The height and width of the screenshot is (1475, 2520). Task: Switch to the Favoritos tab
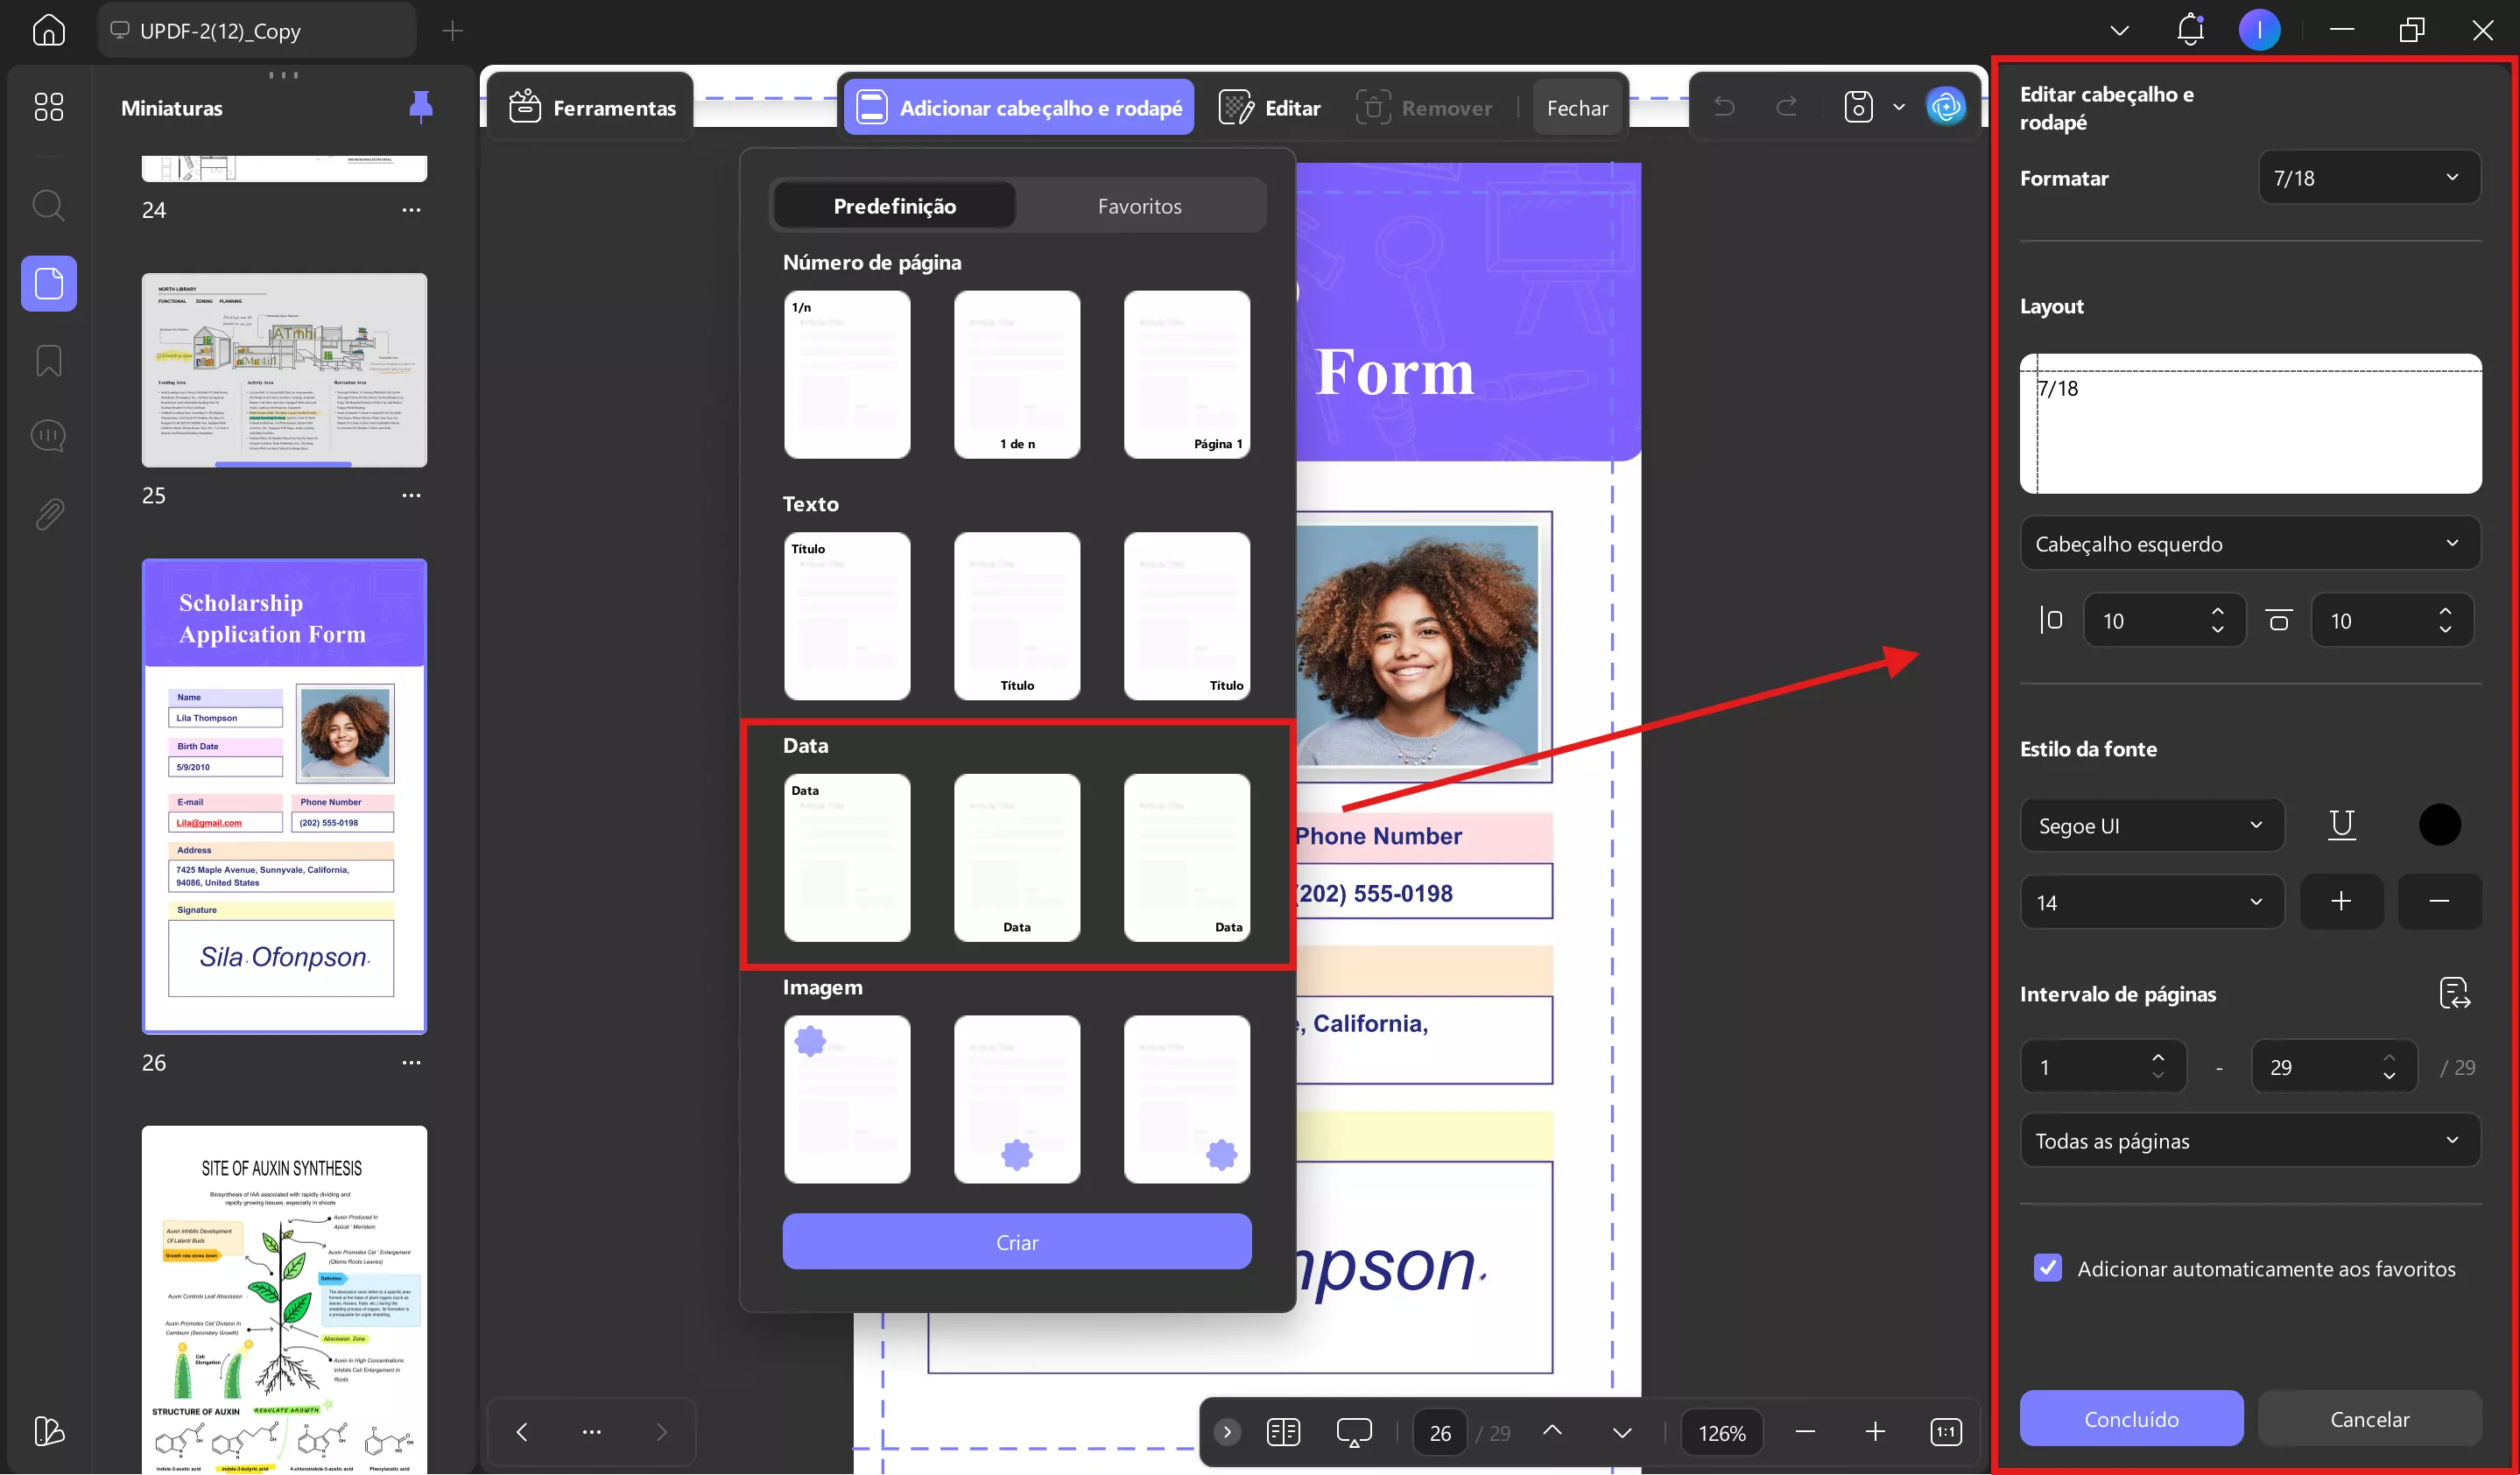click(1139, 205)
